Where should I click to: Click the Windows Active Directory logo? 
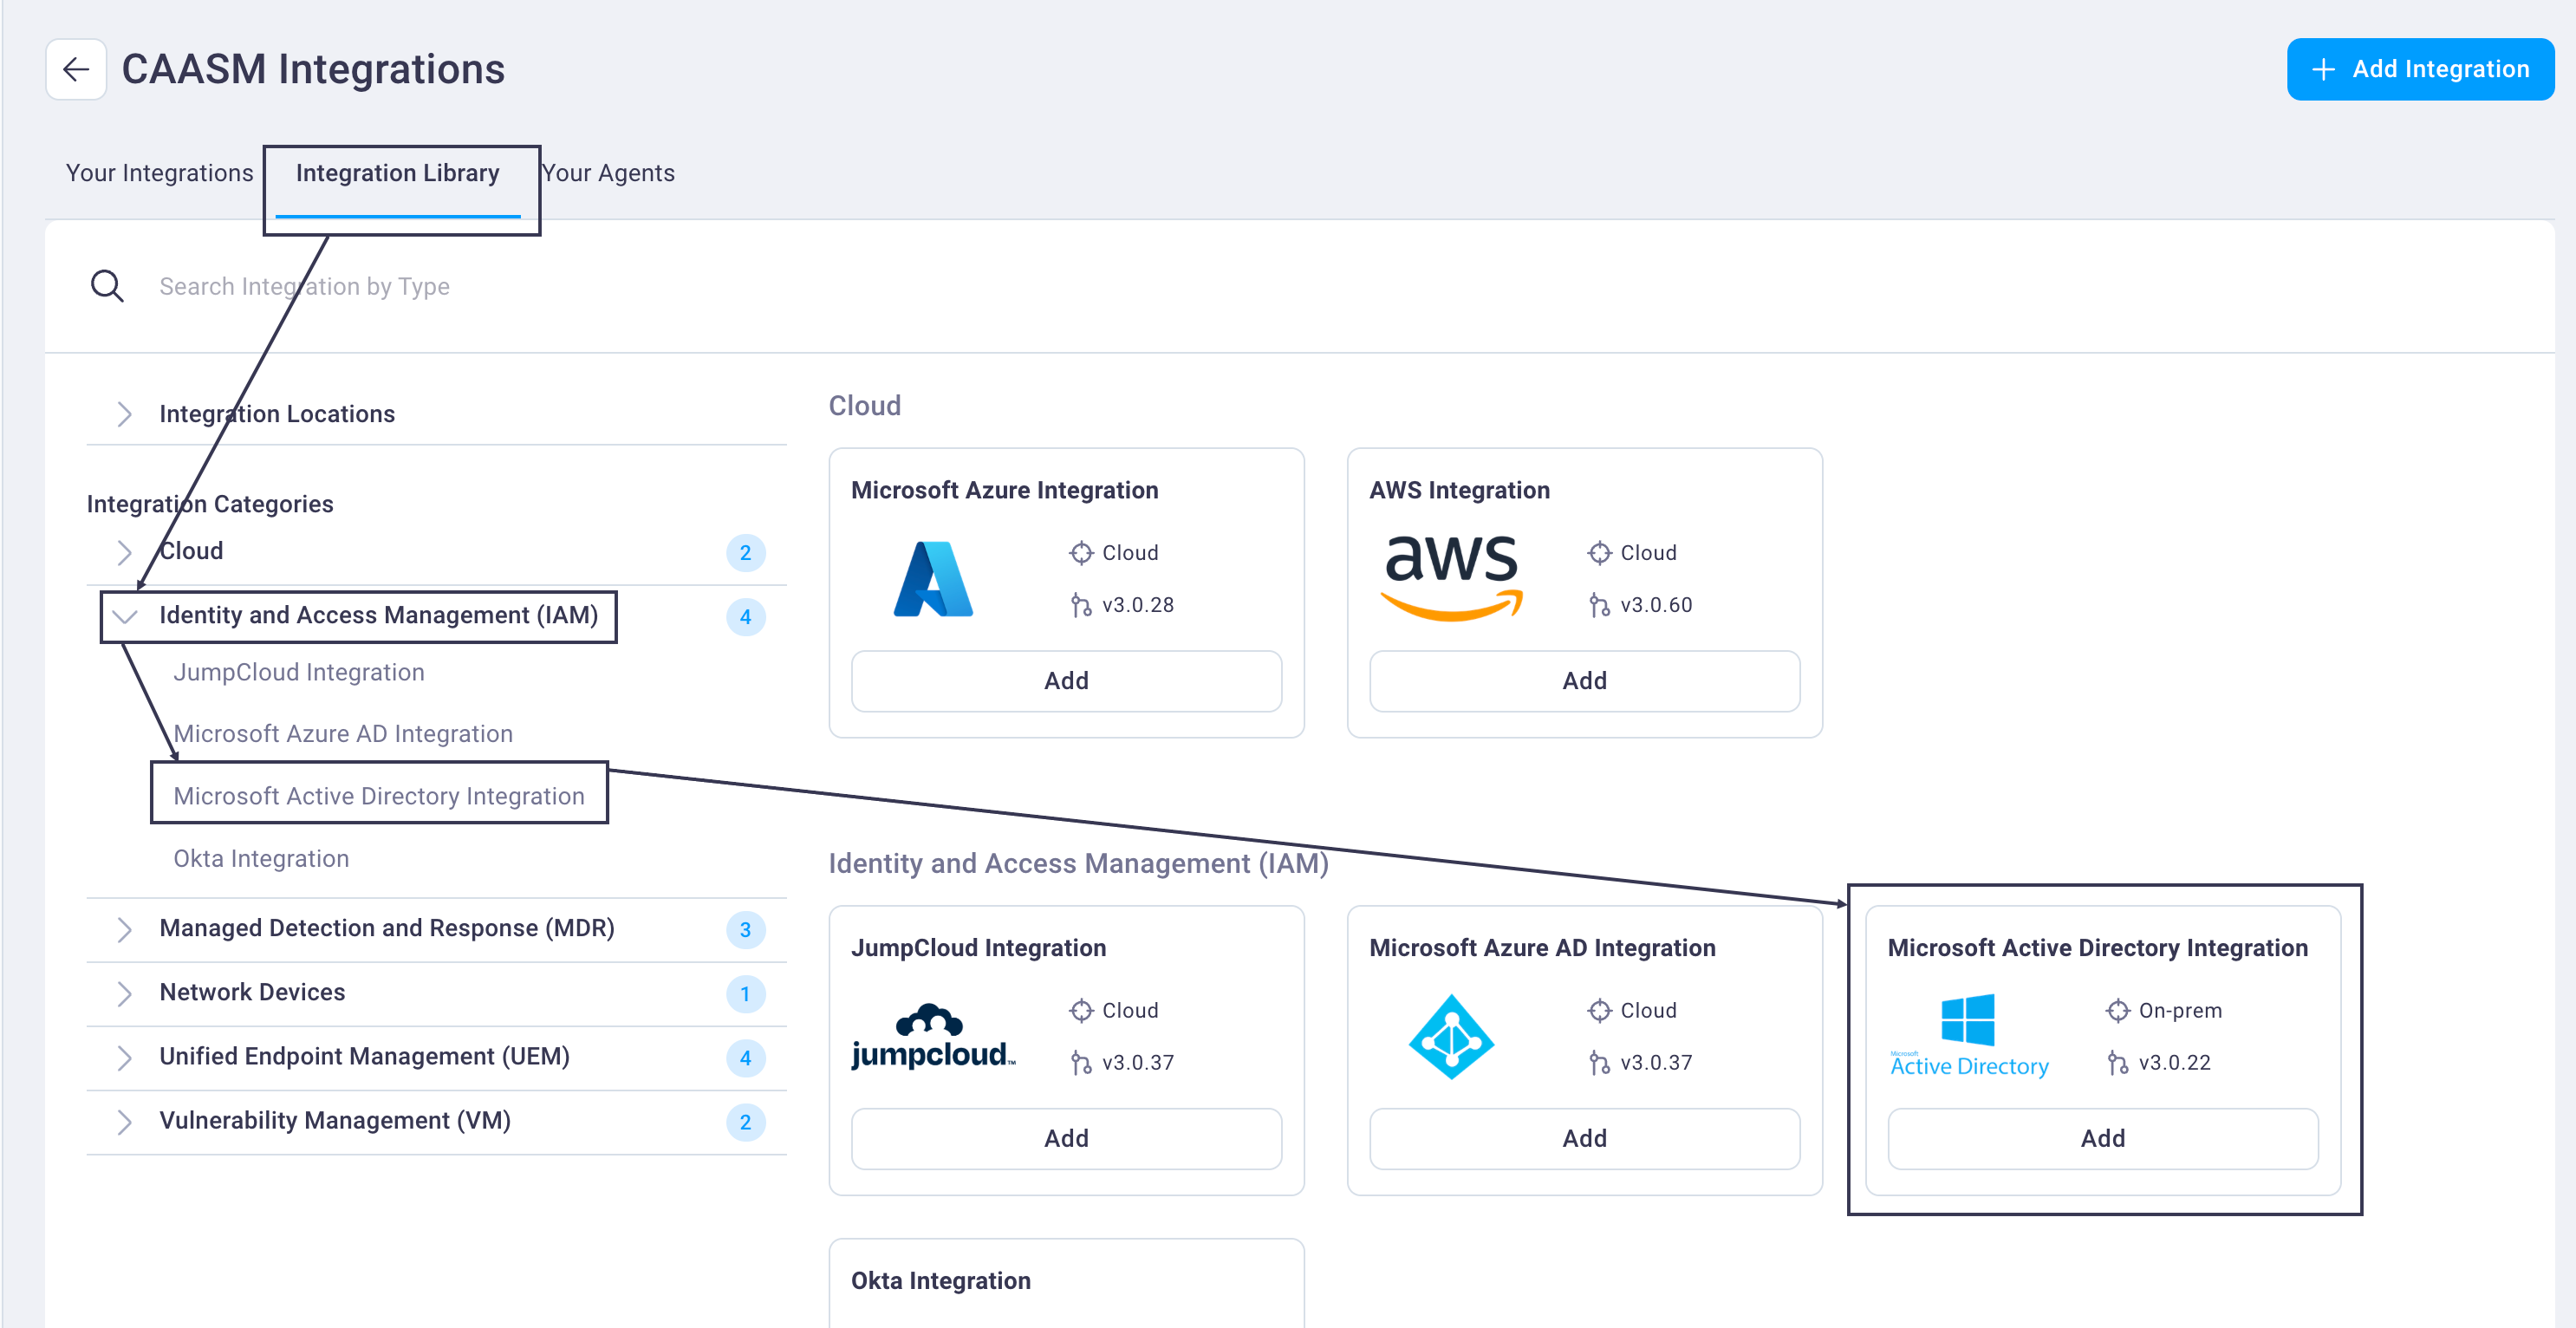coord(1968,1036)
